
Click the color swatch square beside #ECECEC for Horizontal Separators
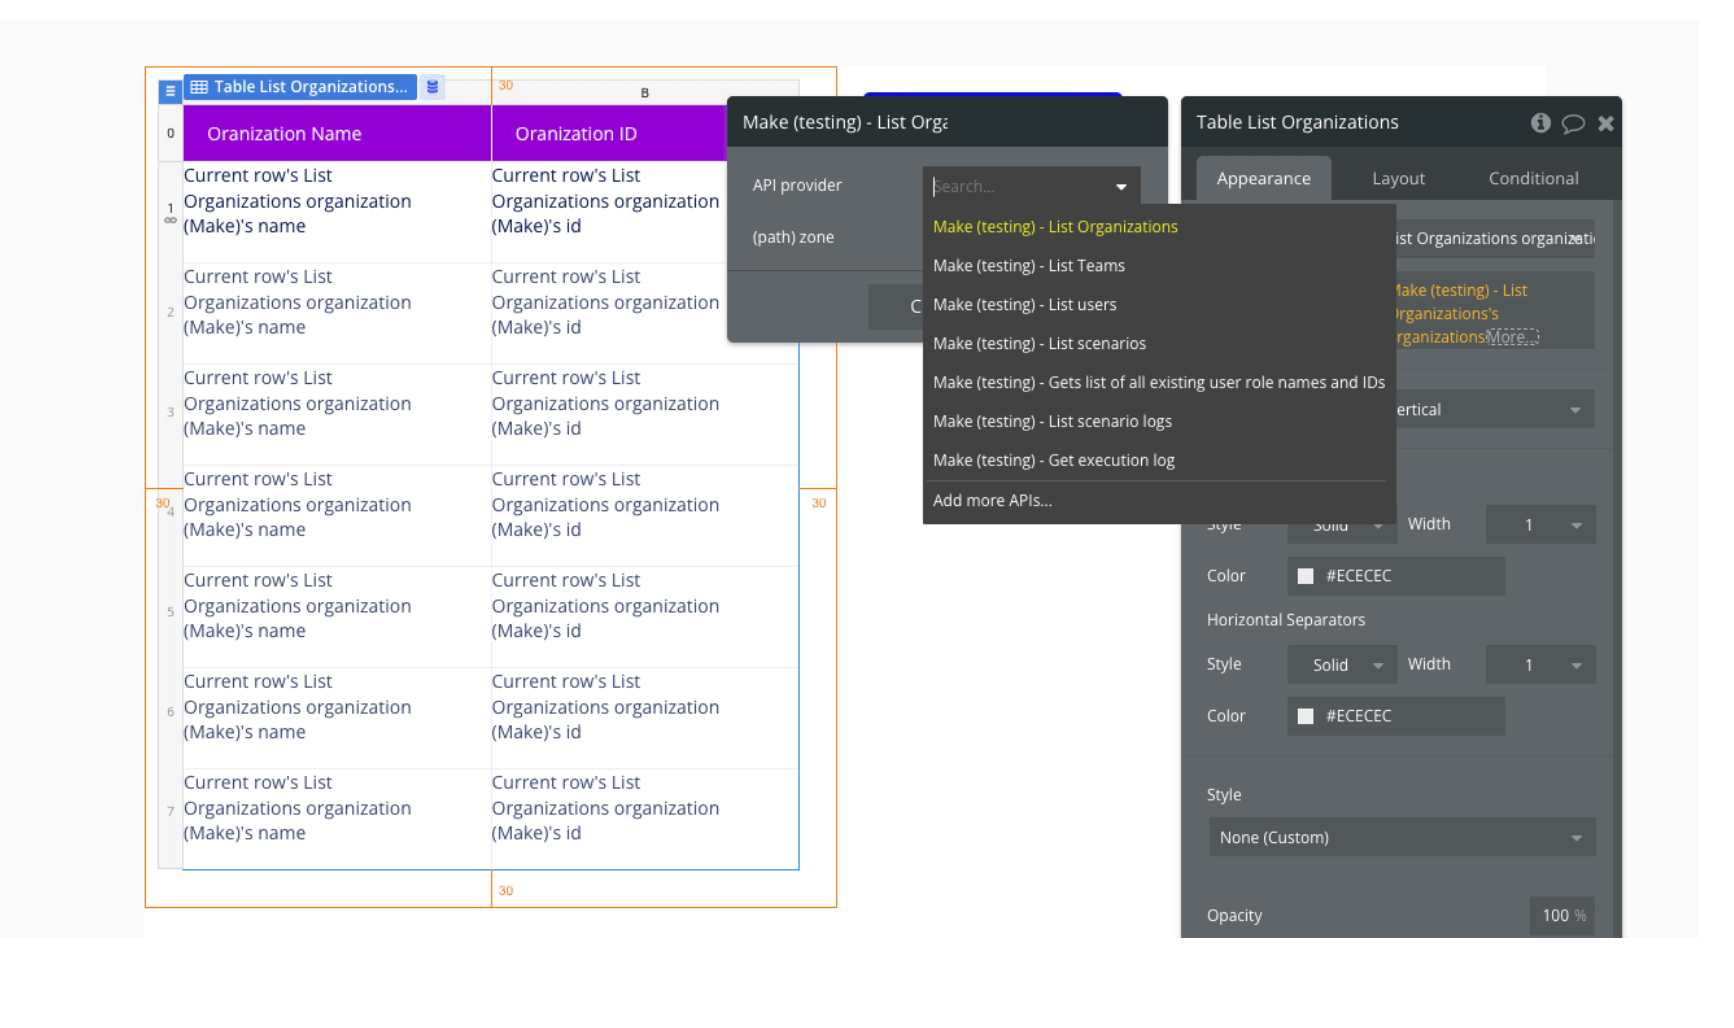click(x=1305, y=716)
